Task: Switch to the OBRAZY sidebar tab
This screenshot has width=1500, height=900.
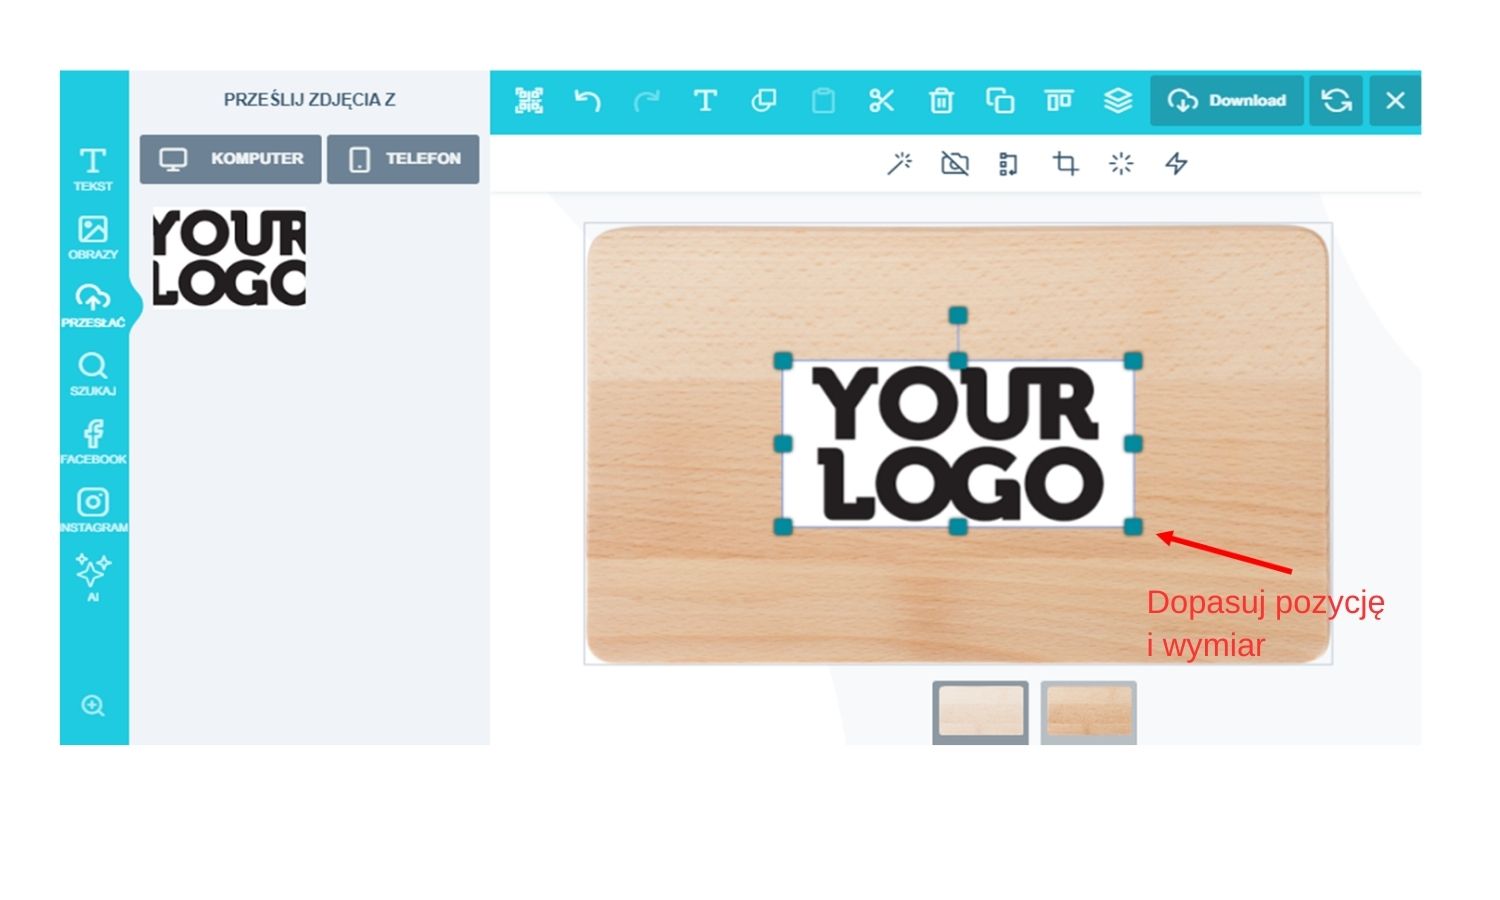Action: click(93, 237)
